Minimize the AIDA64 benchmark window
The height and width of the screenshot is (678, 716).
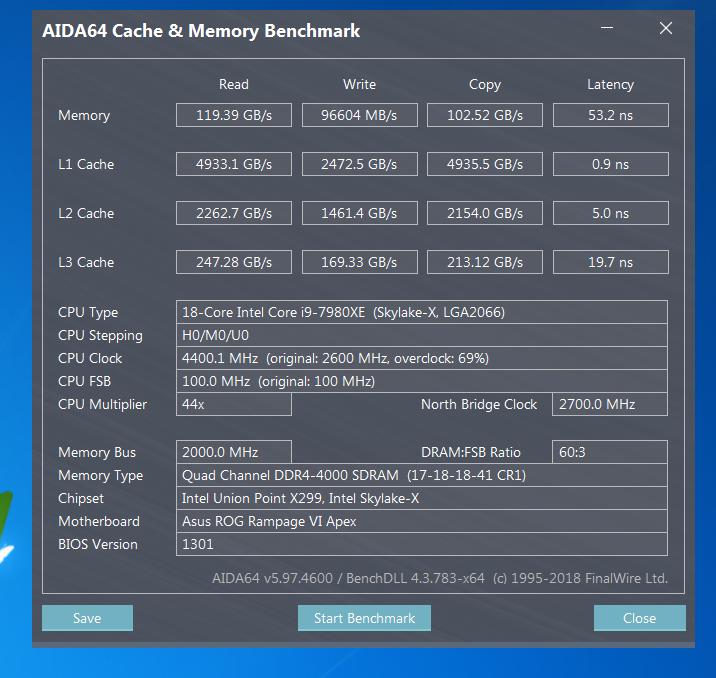606,28
